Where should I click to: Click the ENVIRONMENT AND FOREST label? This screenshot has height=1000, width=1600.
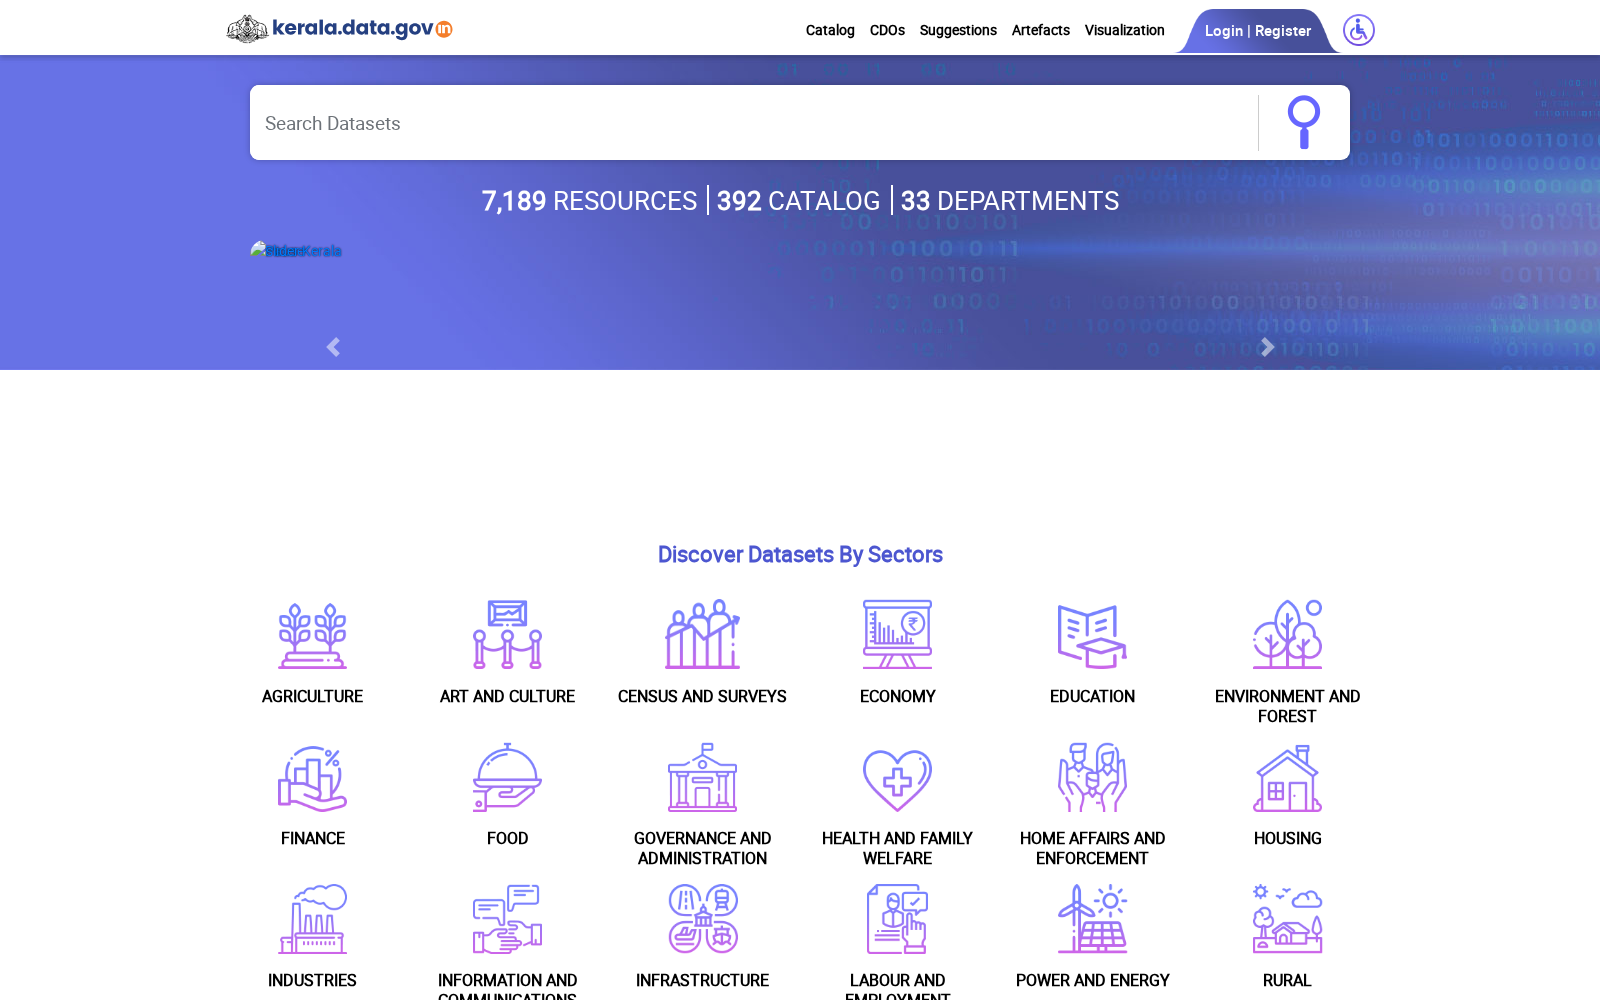(1287, 706)
